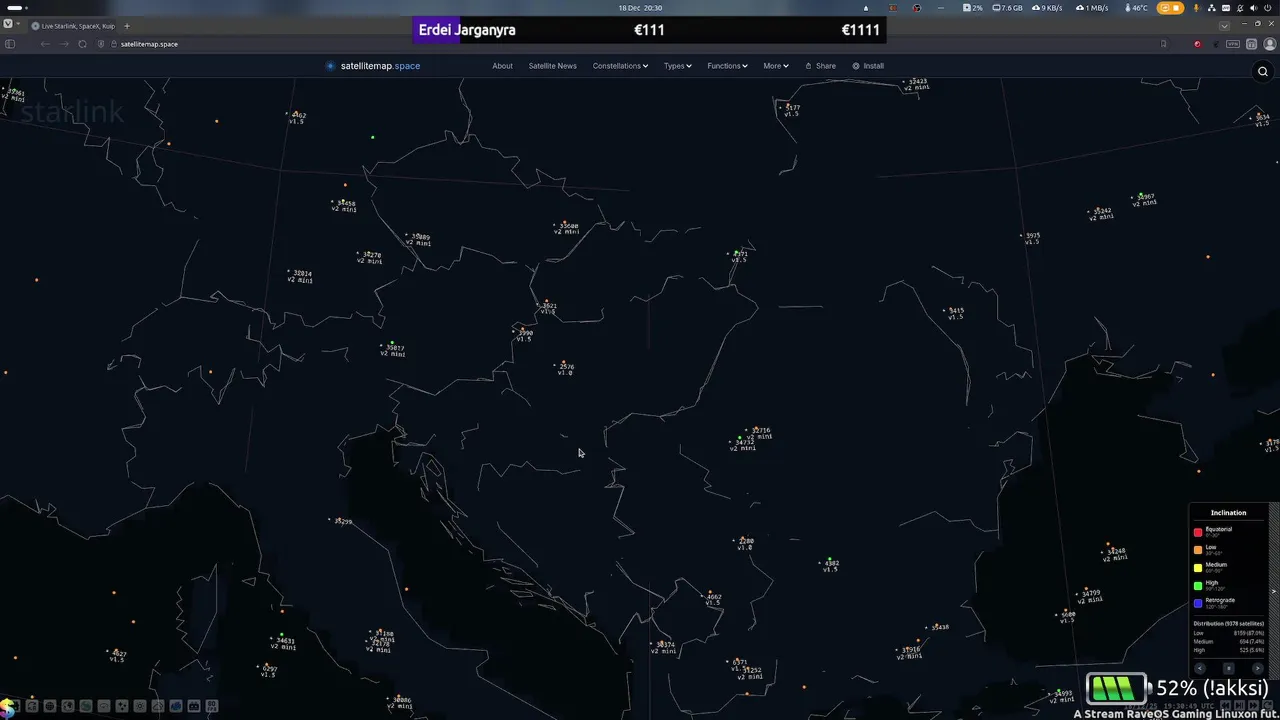The width and height of the screenshot is (1280, 720).
Task: Open the tab list dropdown arrow
Action: [x=1224, y=26]
